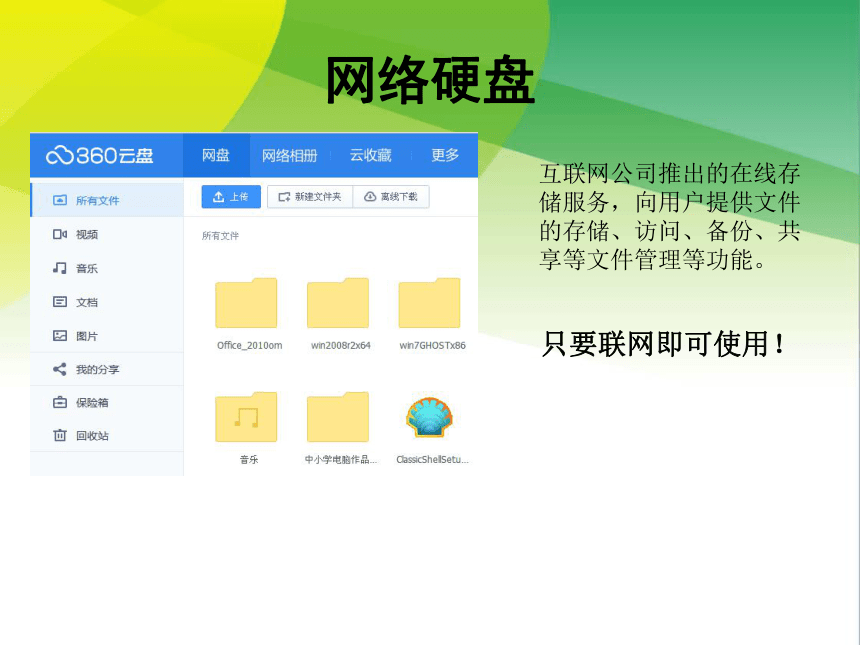
Task: Open the 网盘 tab
Action: [216, 155]
